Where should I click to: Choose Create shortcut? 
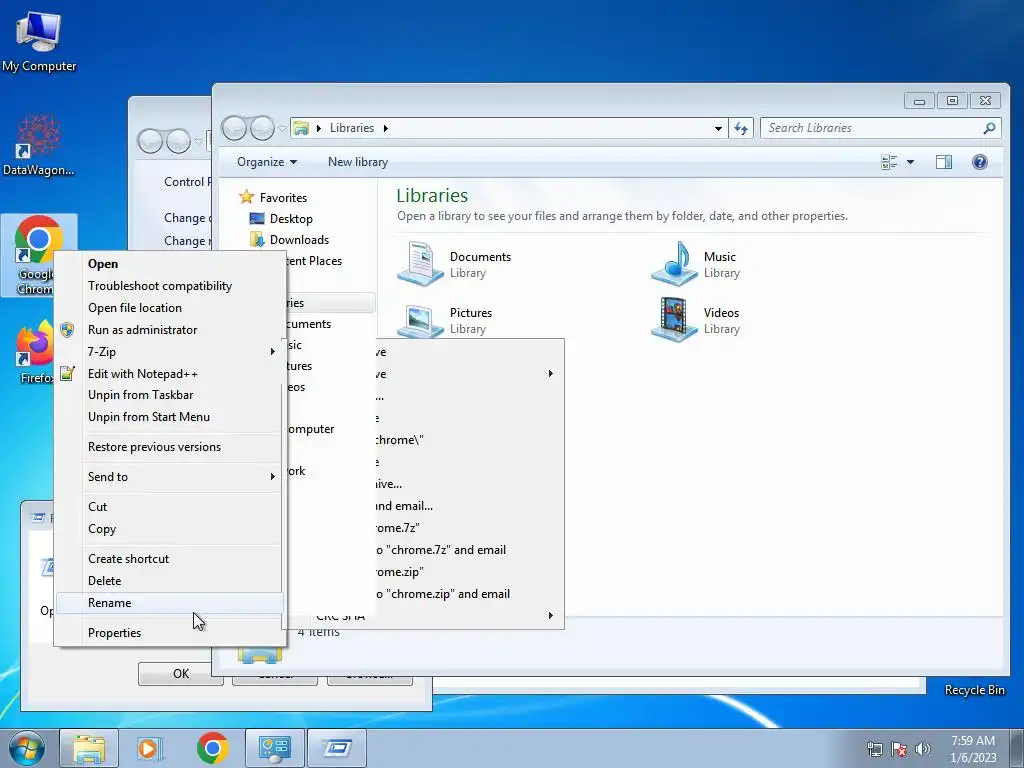[x=170, y=559]
